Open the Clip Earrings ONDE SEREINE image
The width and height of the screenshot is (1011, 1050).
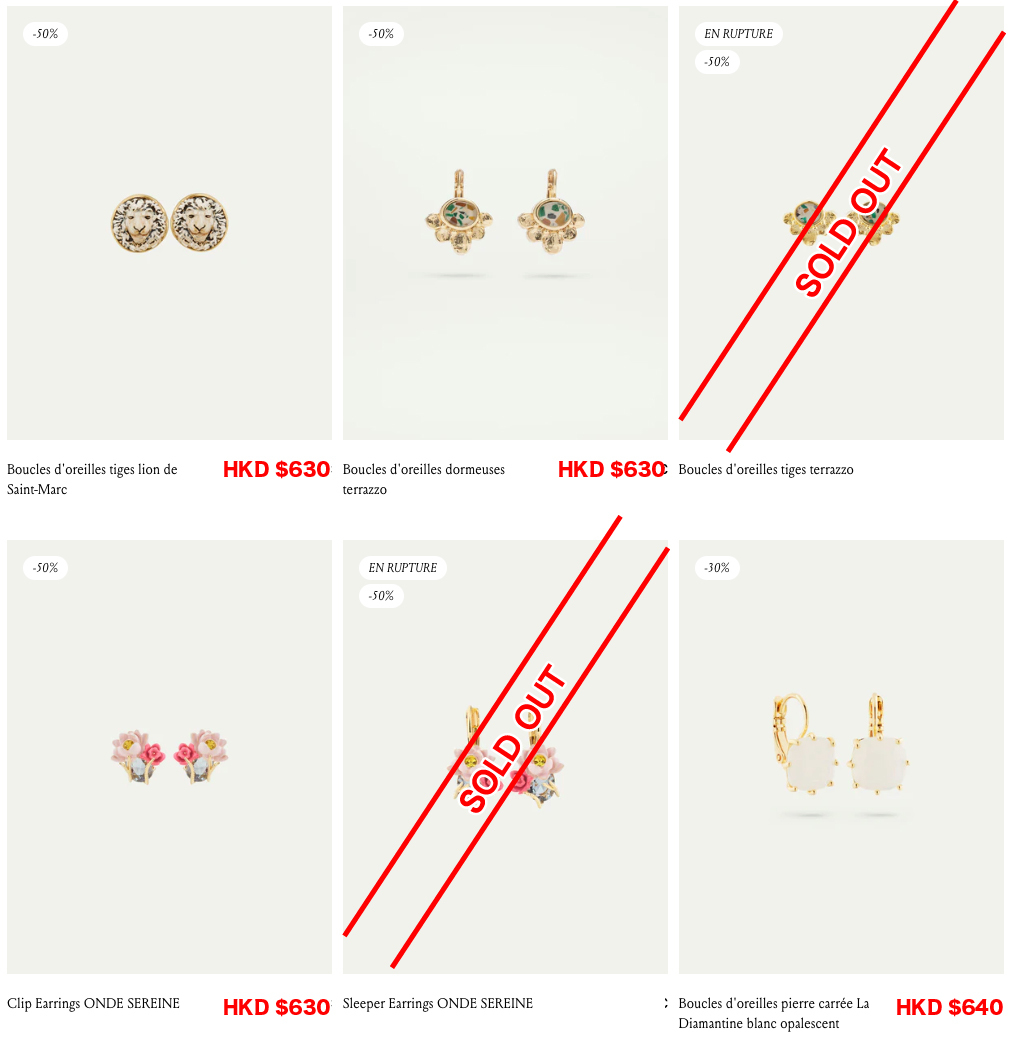pyautogui.click(x=169, y=757)
